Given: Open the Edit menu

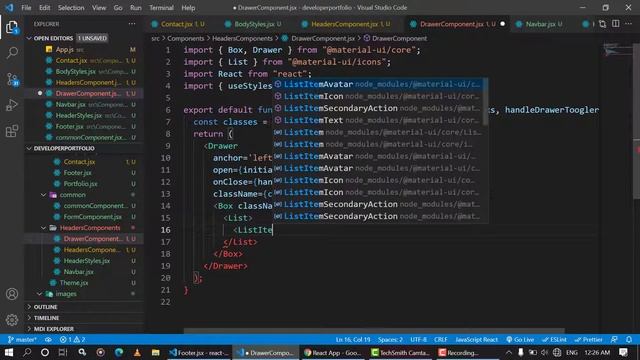Looking at the screenshot, I should click(44, 7).
